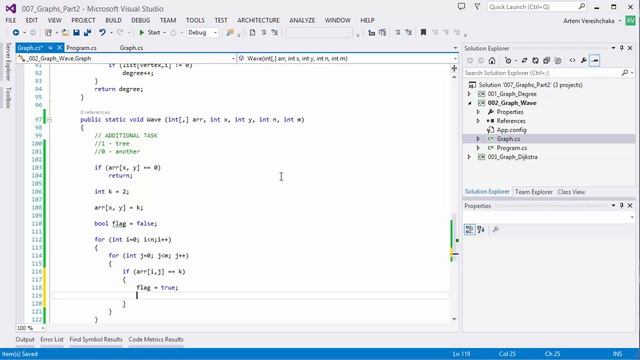This screenshot has height=360, width=640.
Task: Save the current file with the disk icon
Action: pyautogui.click(x=76, y=33)
